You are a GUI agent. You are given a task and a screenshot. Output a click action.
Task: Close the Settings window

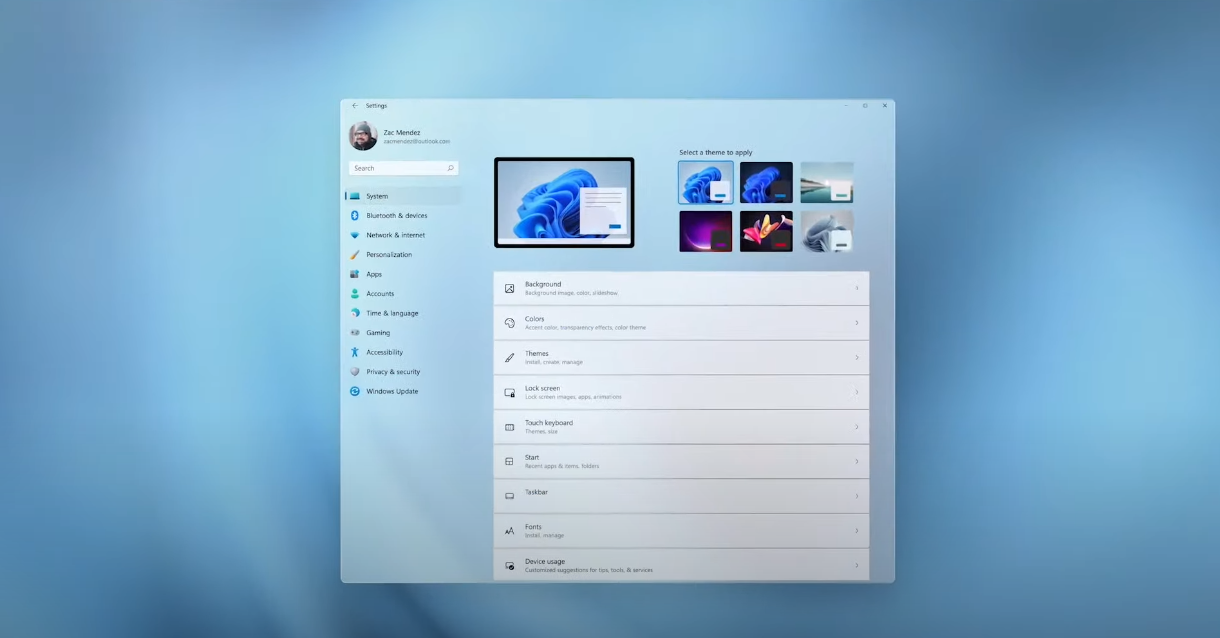pyautogui.click(x=884, y=105)
